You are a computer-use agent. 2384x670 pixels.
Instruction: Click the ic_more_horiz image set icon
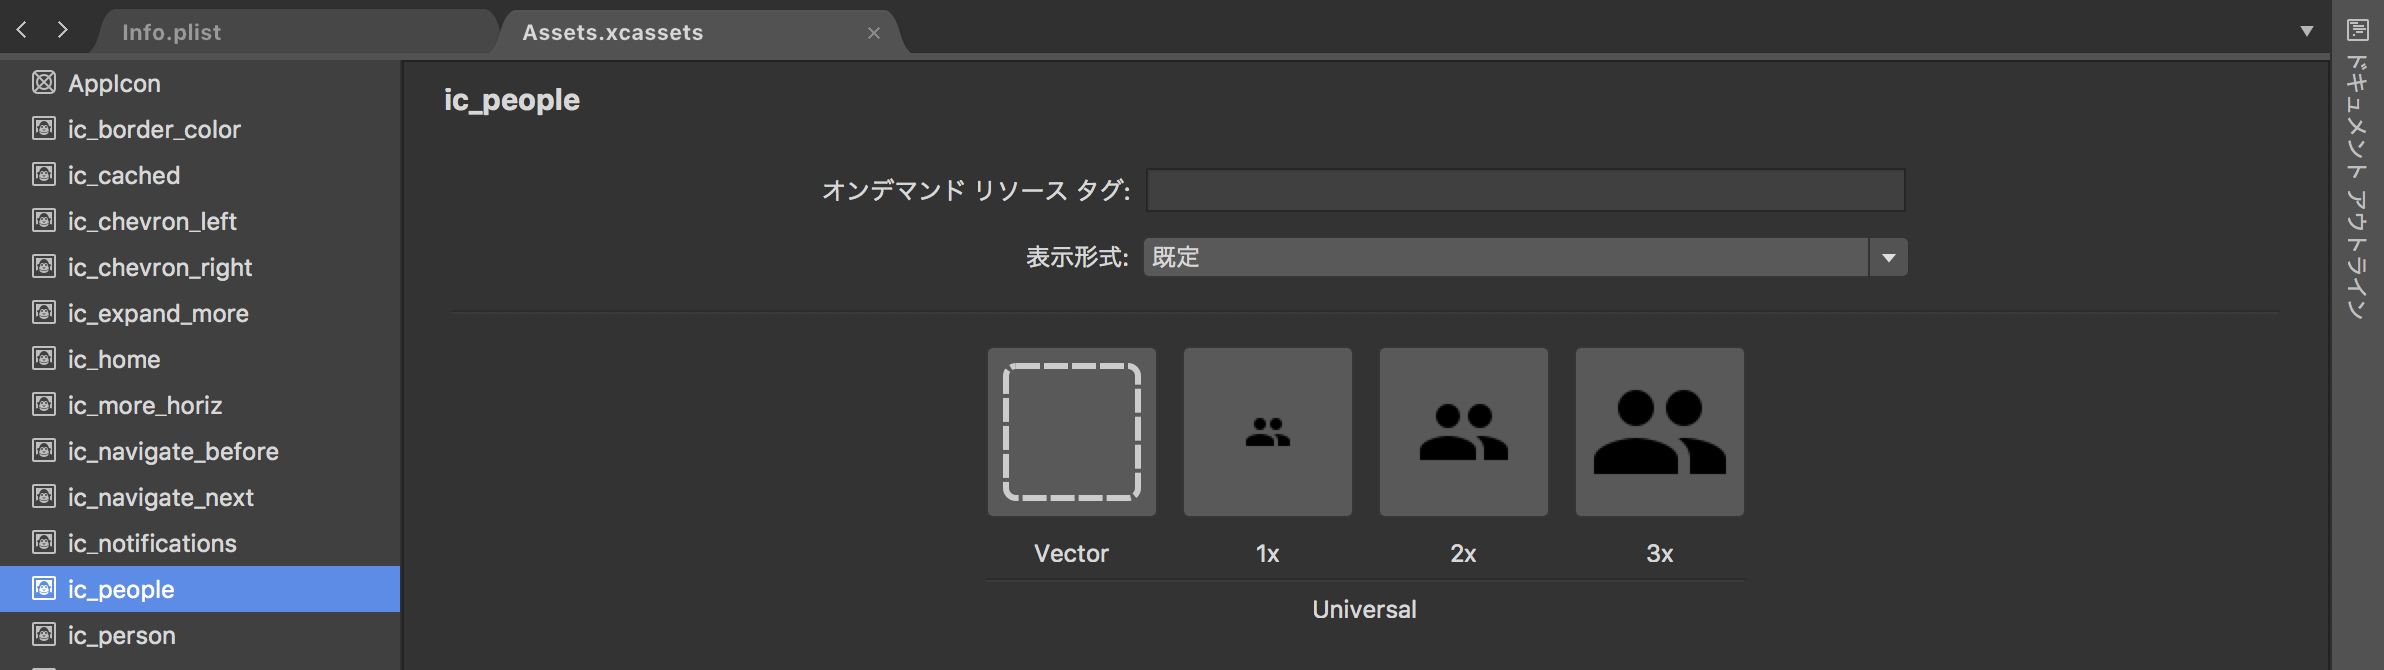(44, 404)
